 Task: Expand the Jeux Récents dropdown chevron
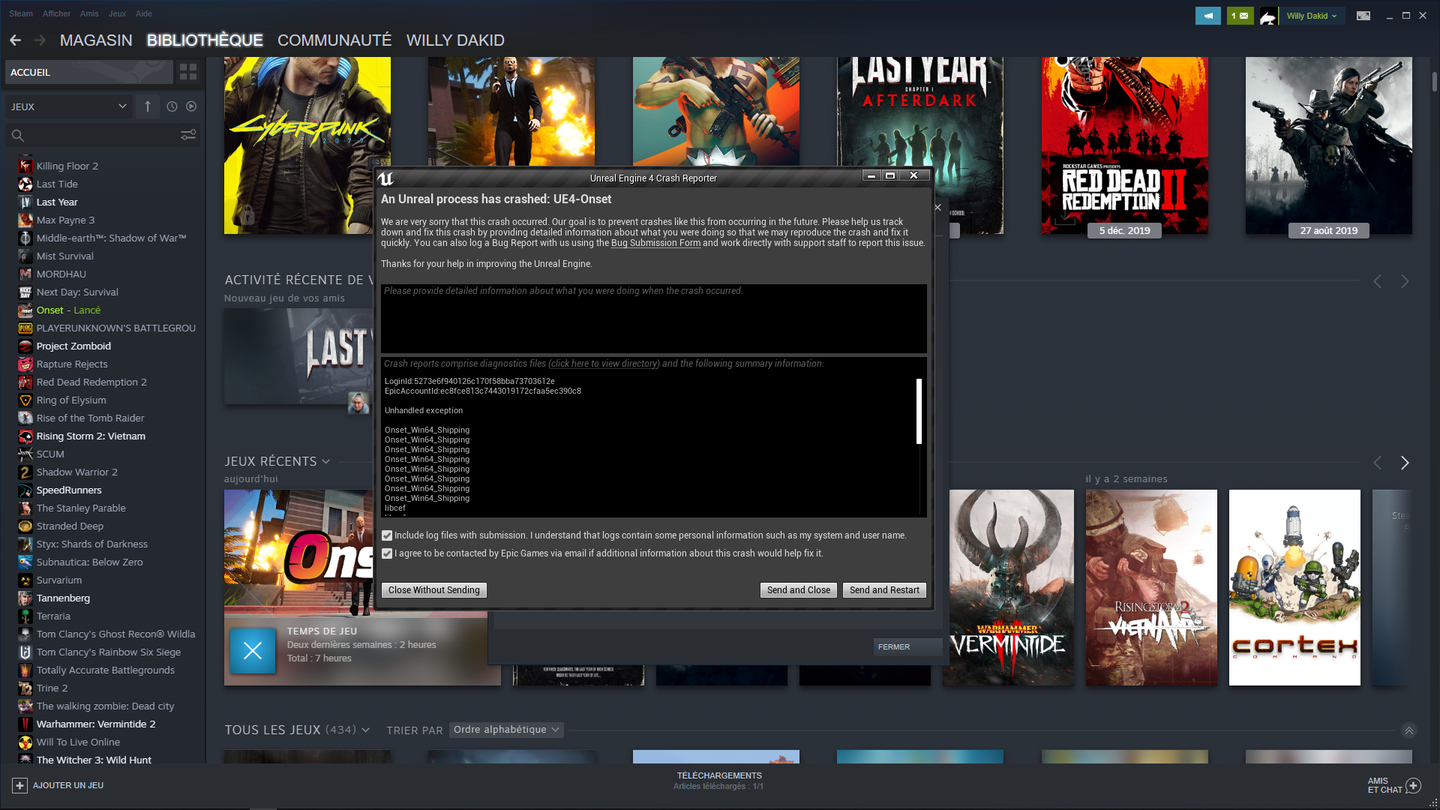(325, 461)
